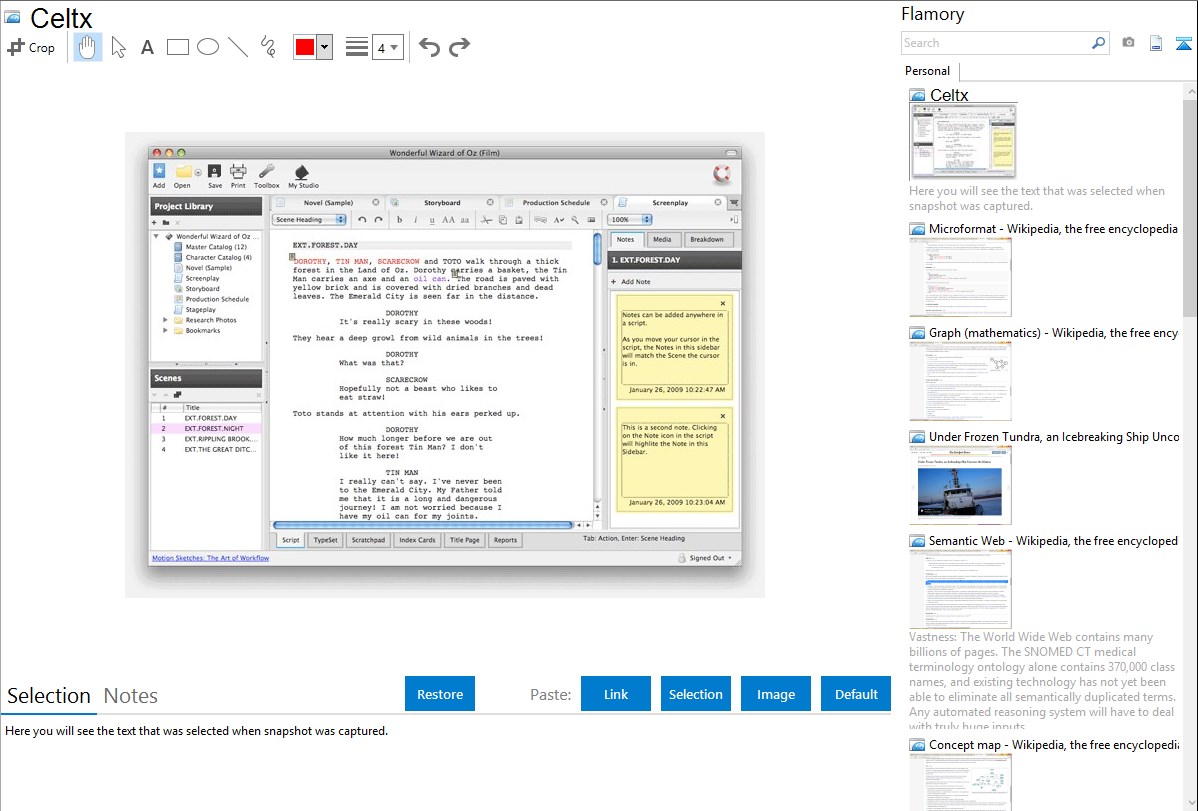Viewport: 1198px width, 811px height.
Task: Toggle the hand pan tool
Action: click(x=88, y=47)
